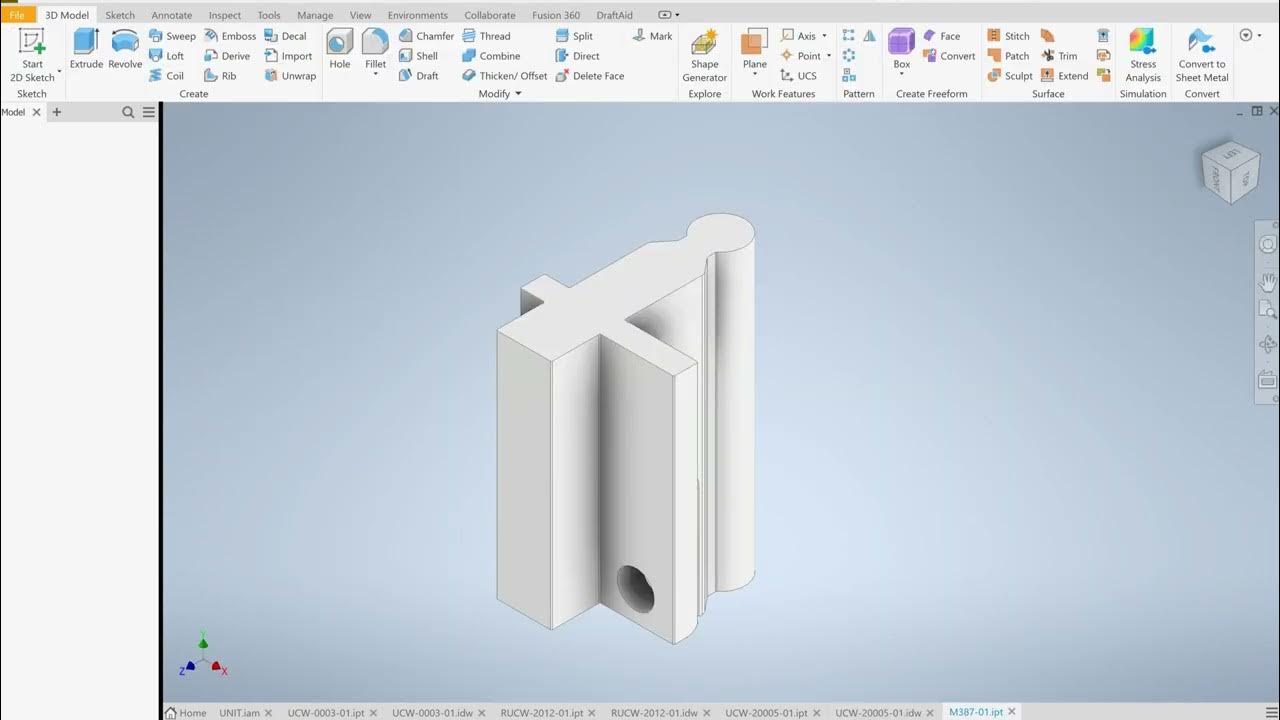
Task: Select the Revolve tool
Action: tap(125, 49)
